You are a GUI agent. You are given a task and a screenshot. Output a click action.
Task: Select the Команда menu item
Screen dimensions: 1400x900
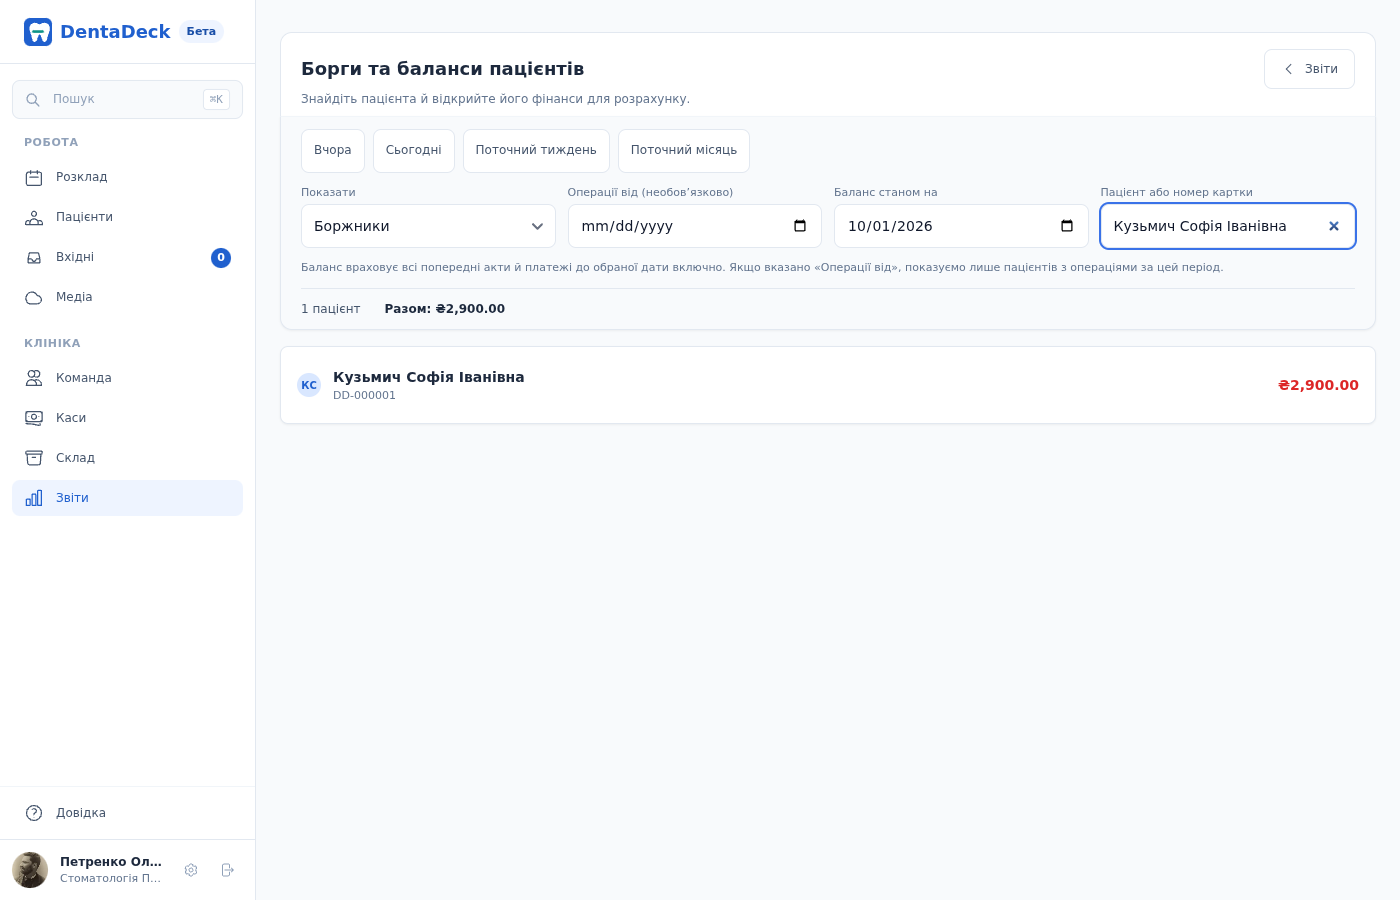click(x=127, y=378)
